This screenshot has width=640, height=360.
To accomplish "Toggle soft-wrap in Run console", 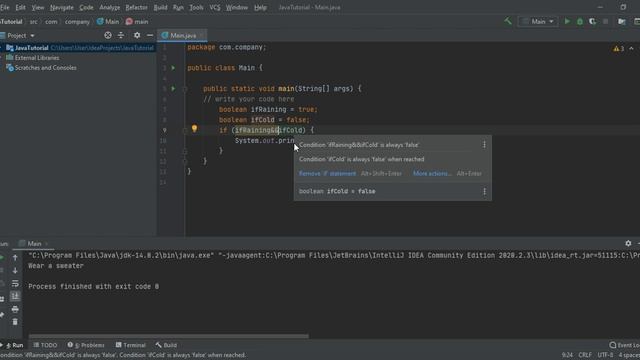I will pos(15,283).
